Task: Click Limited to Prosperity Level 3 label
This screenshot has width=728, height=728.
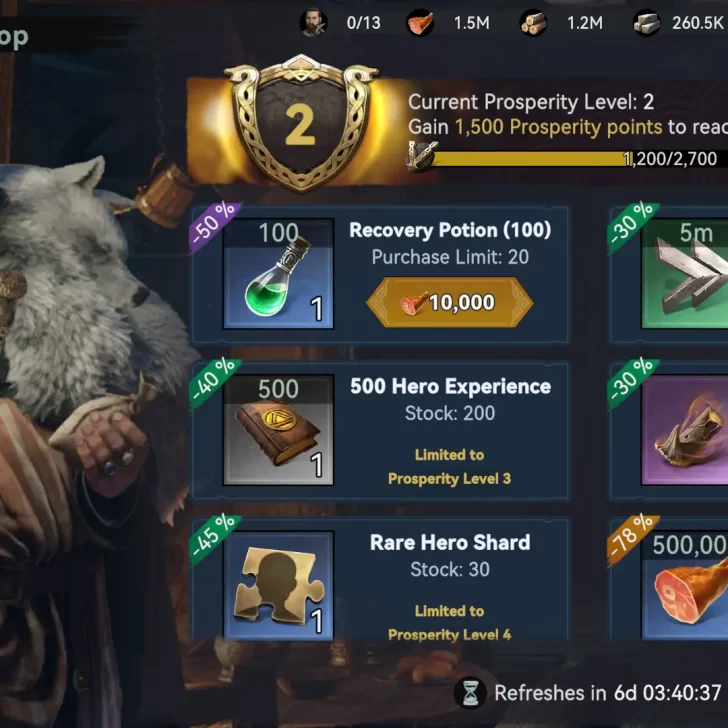Action: pyautogui.click(x=449, y=467)
